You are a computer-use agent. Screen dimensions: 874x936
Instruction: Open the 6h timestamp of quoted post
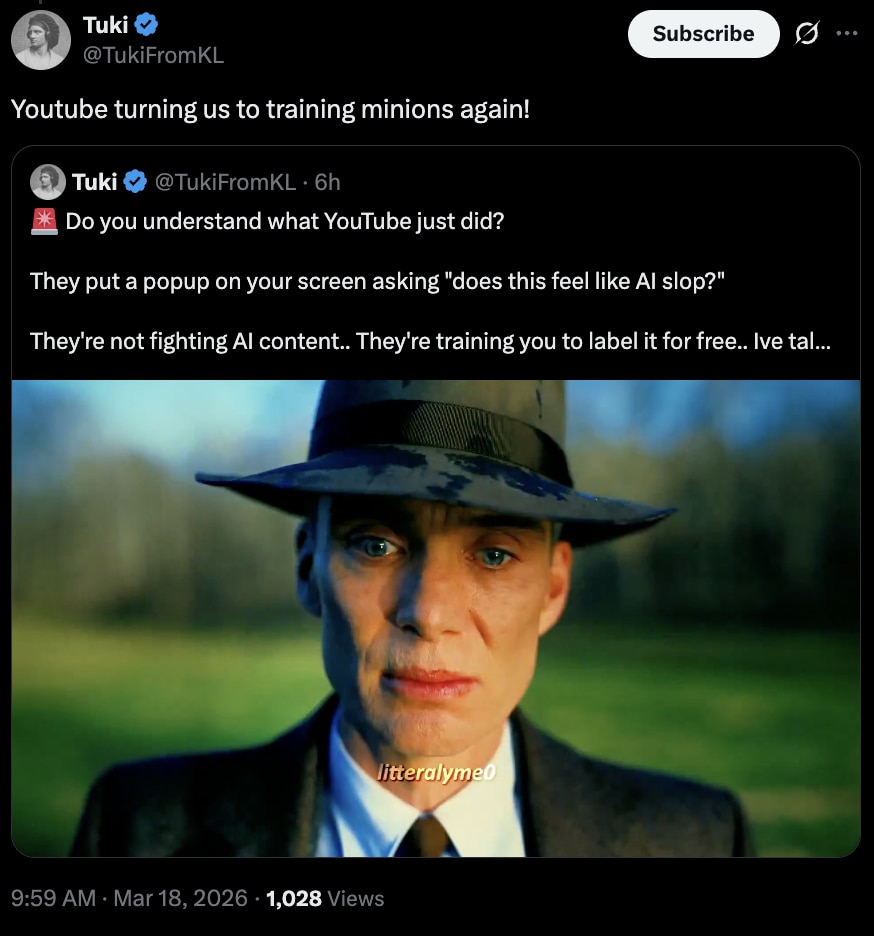point(327,182)
